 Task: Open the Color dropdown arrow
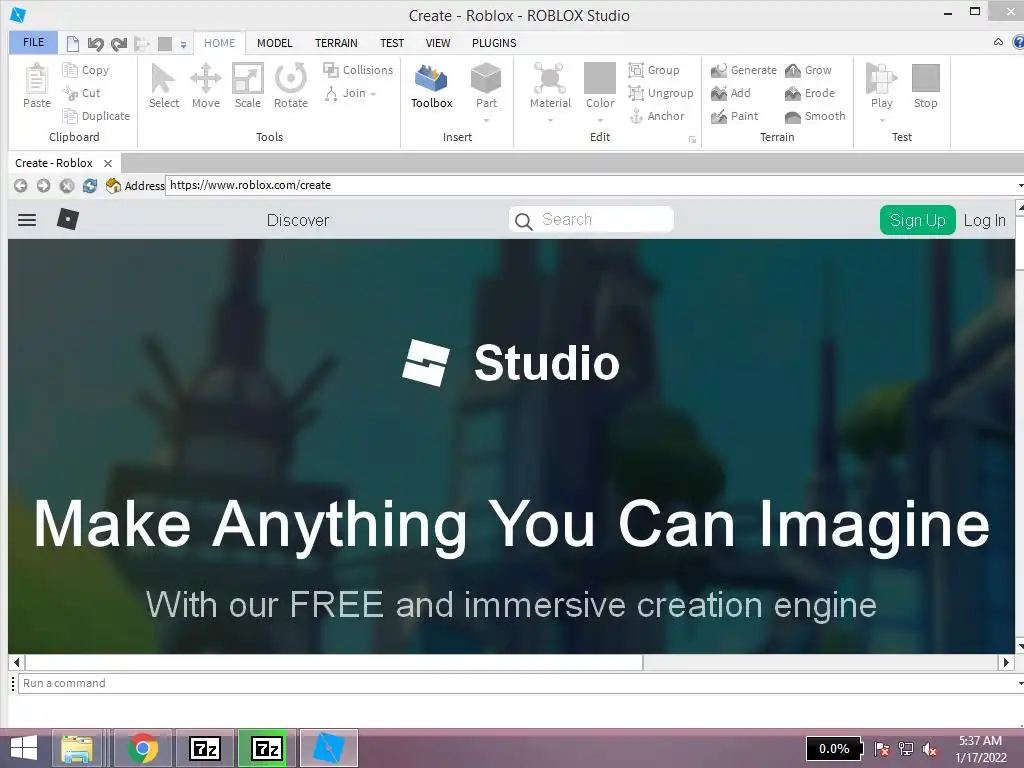pos(600,120)
